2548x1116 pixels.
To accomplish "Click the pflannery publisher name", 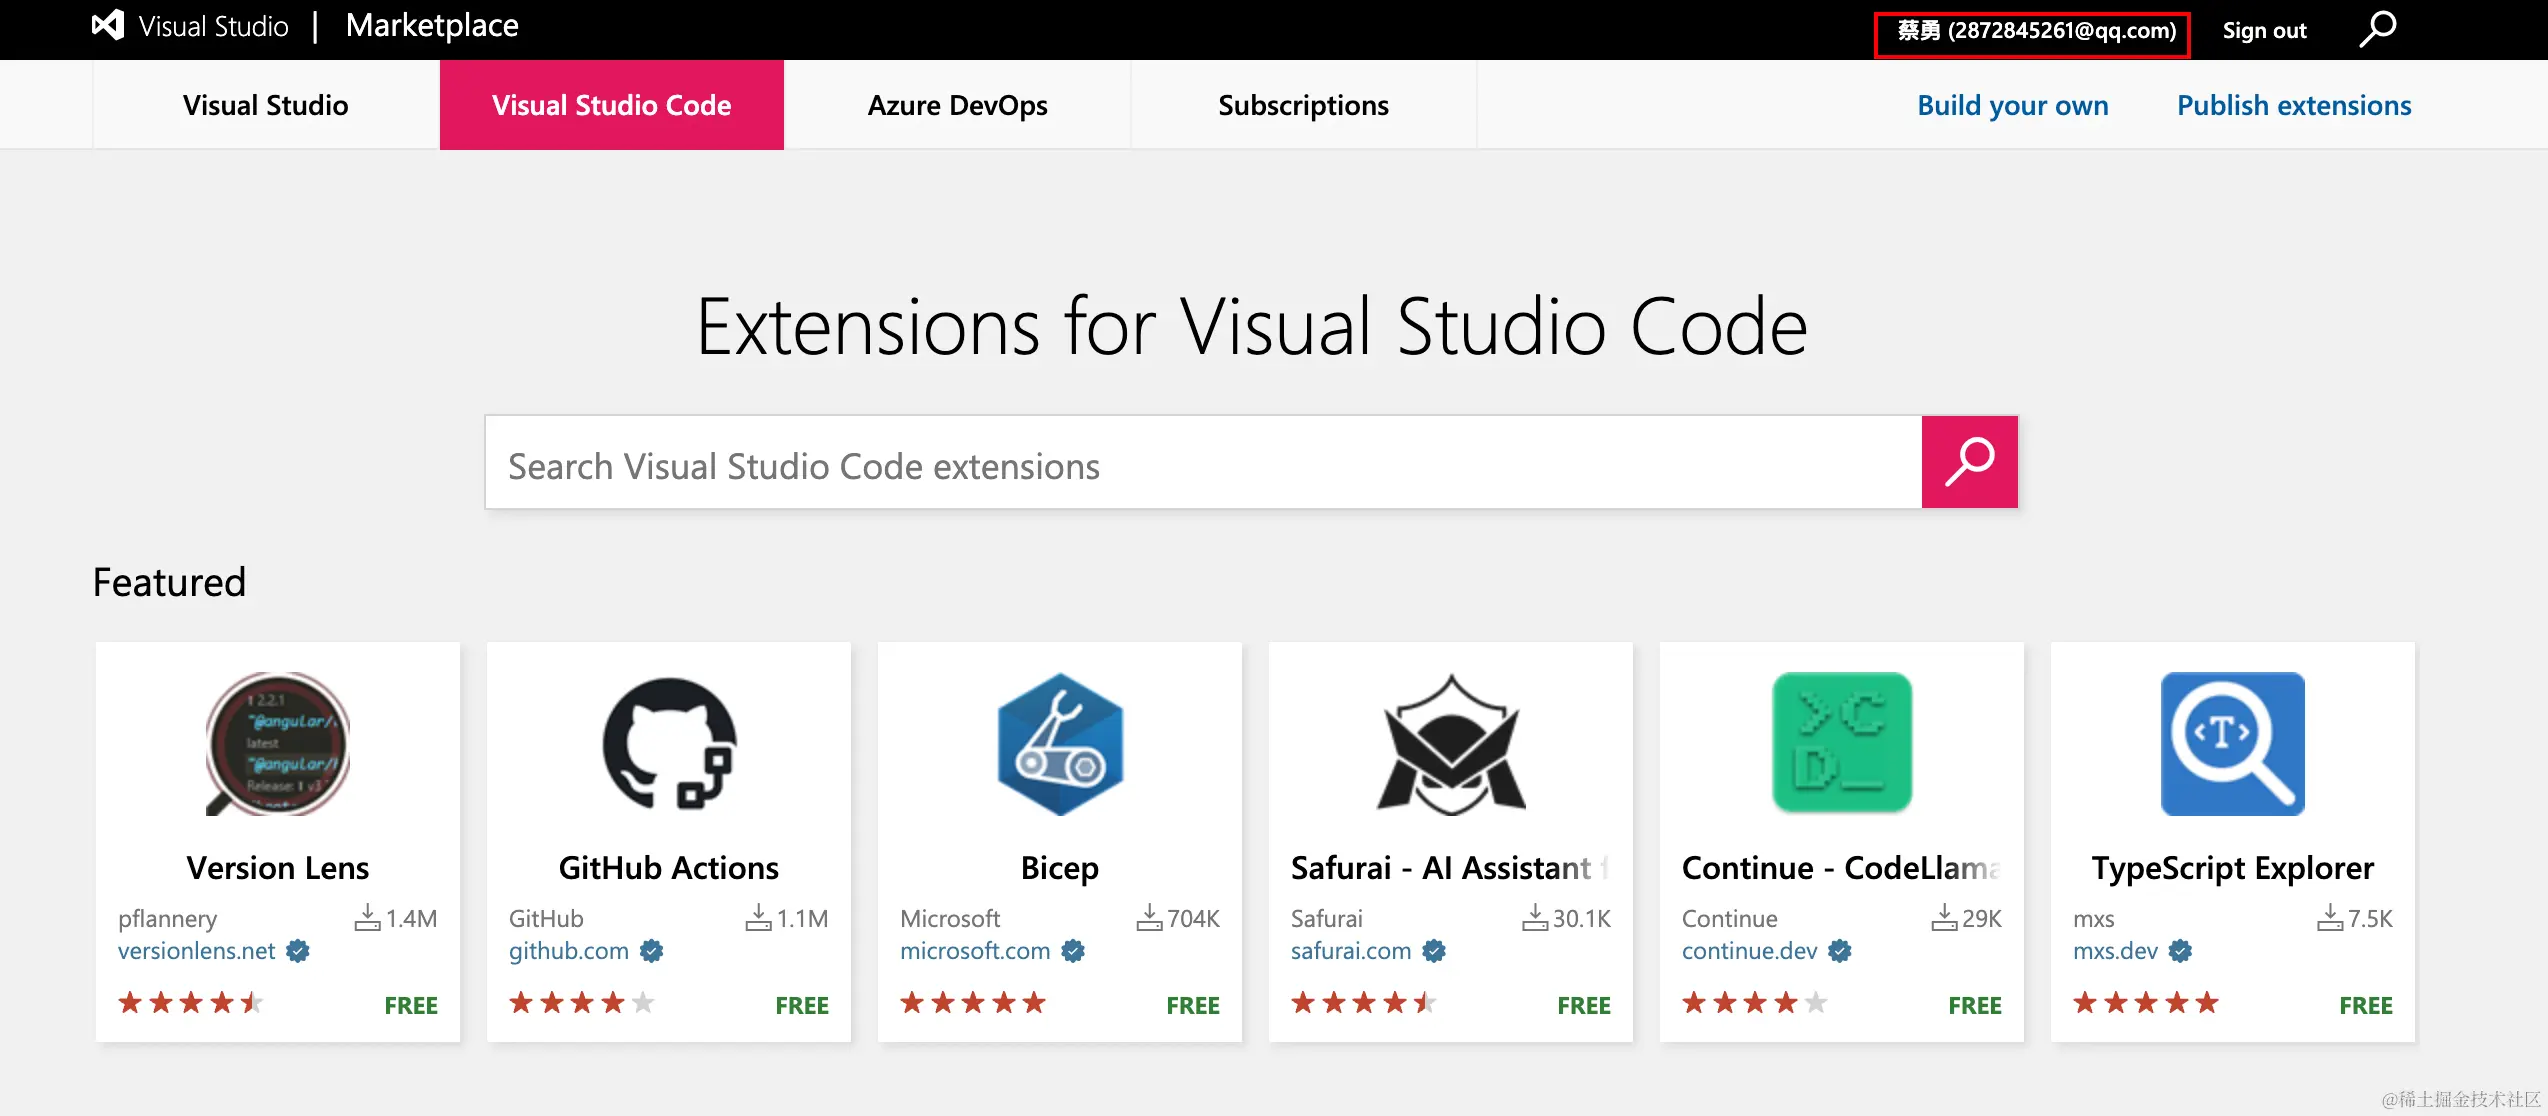I will [167, 919].
